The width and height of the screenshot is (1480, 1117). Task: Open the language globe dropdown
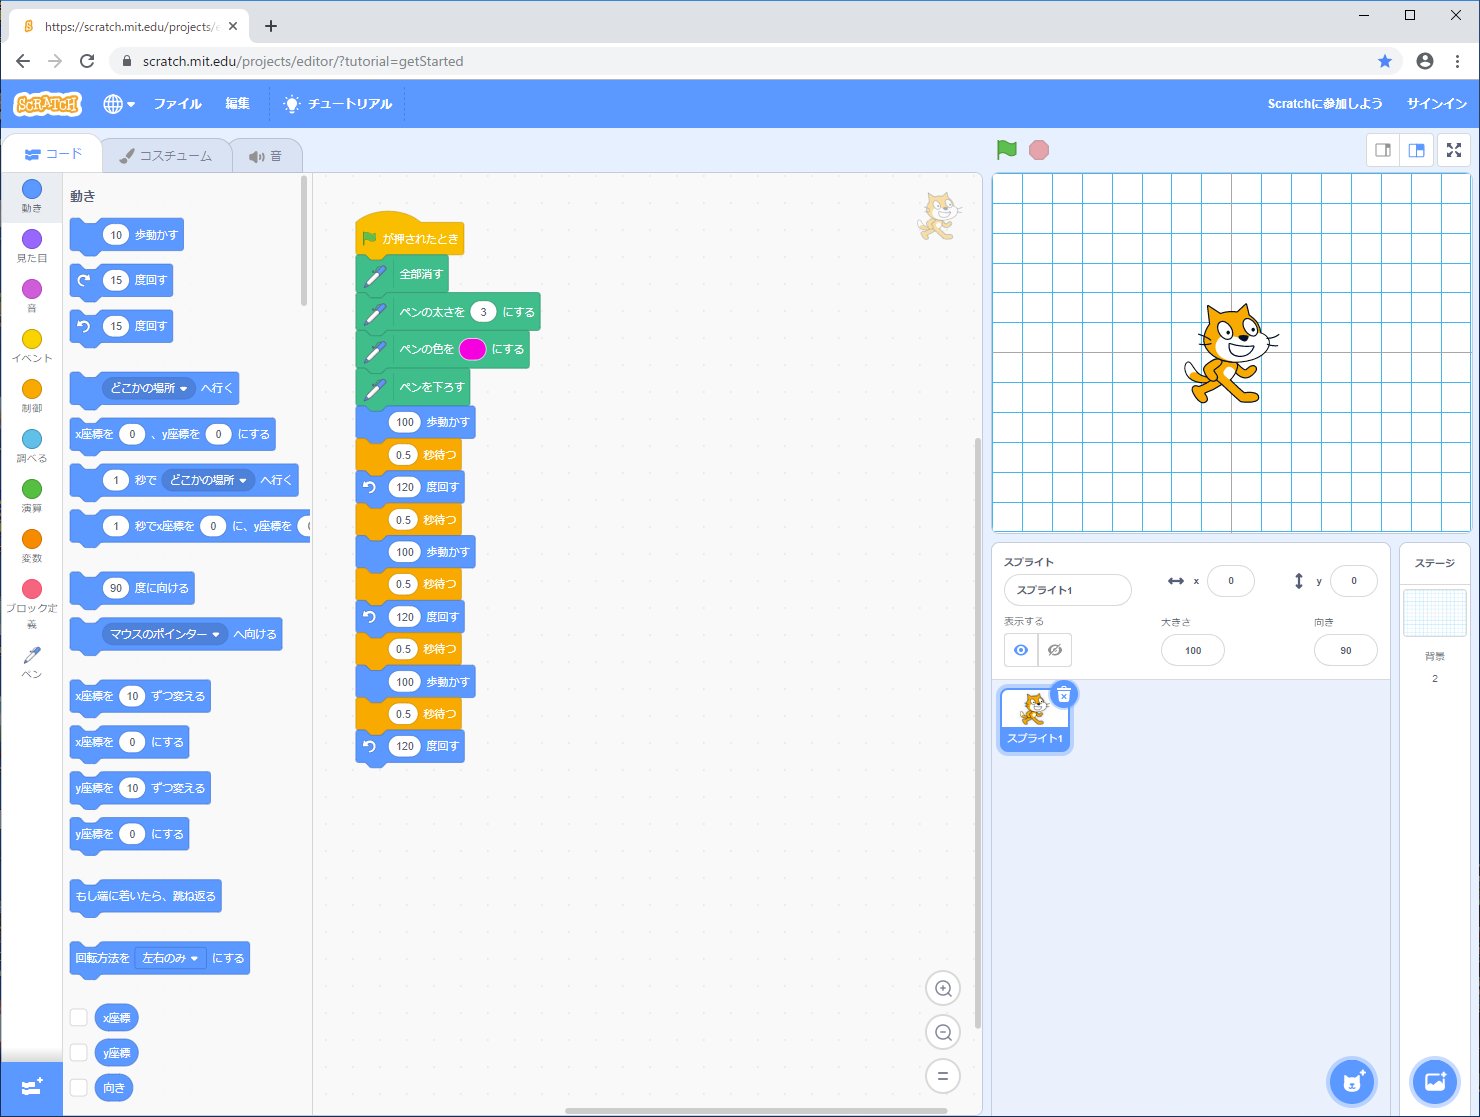[119, 104]
